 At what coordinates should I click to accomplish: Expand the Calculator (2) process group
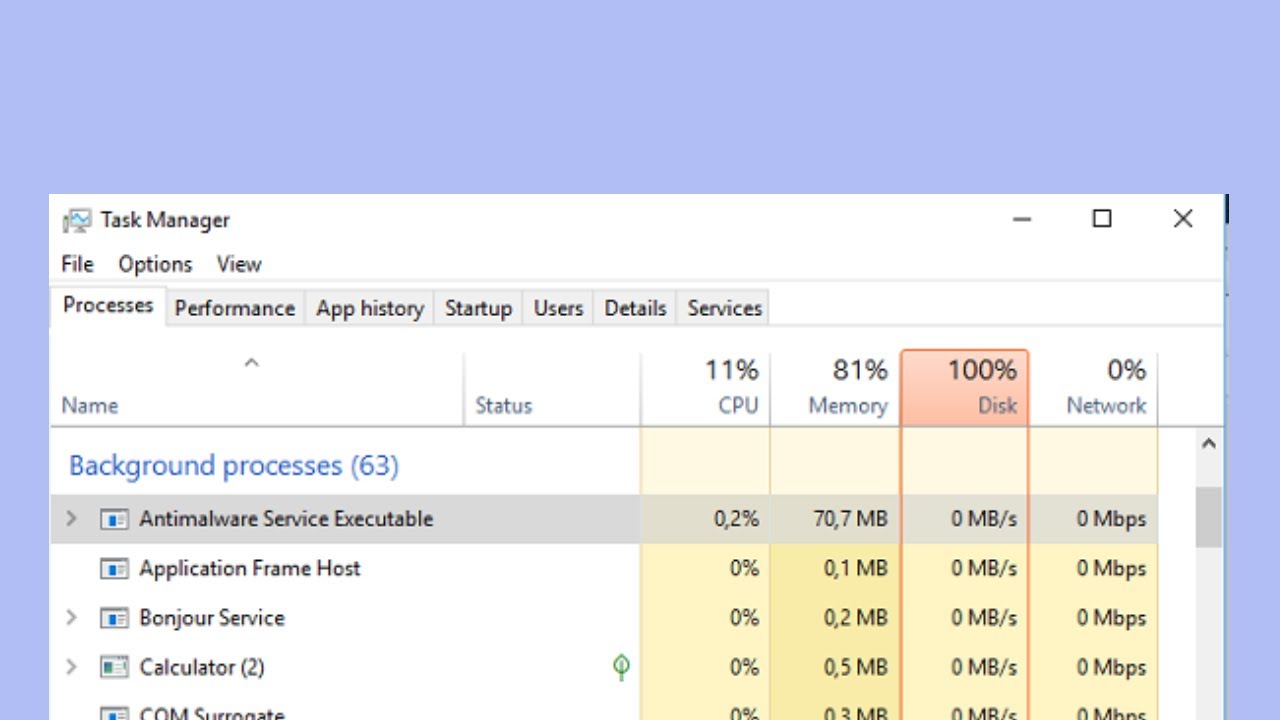71,667
